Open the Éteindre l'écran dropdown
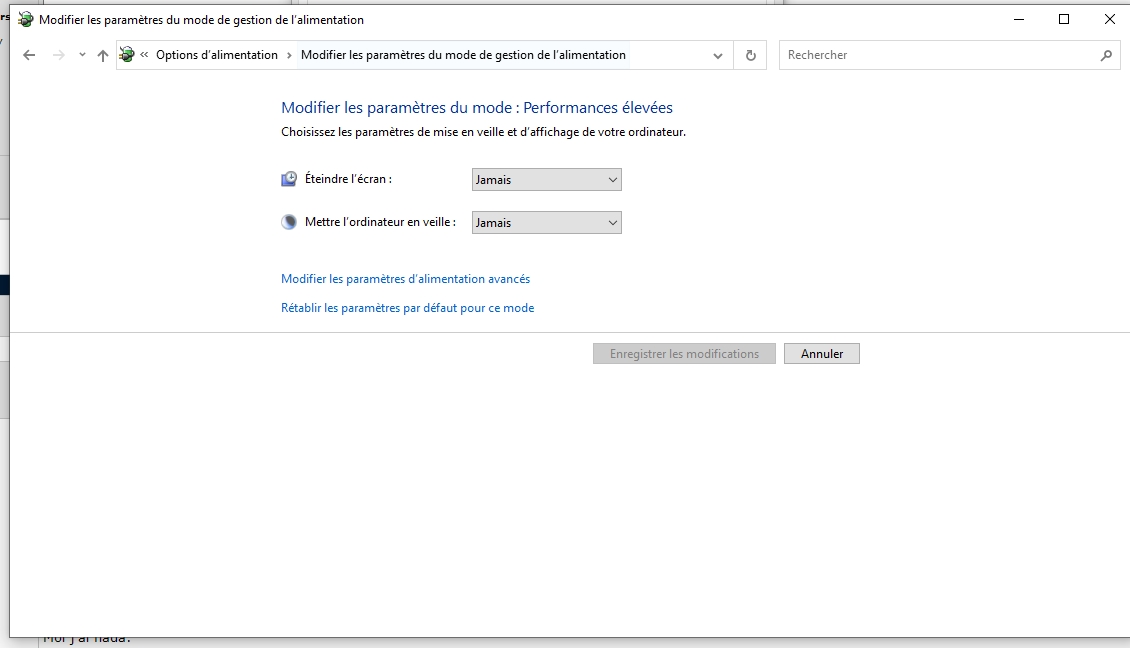 [x=546, y=179]
